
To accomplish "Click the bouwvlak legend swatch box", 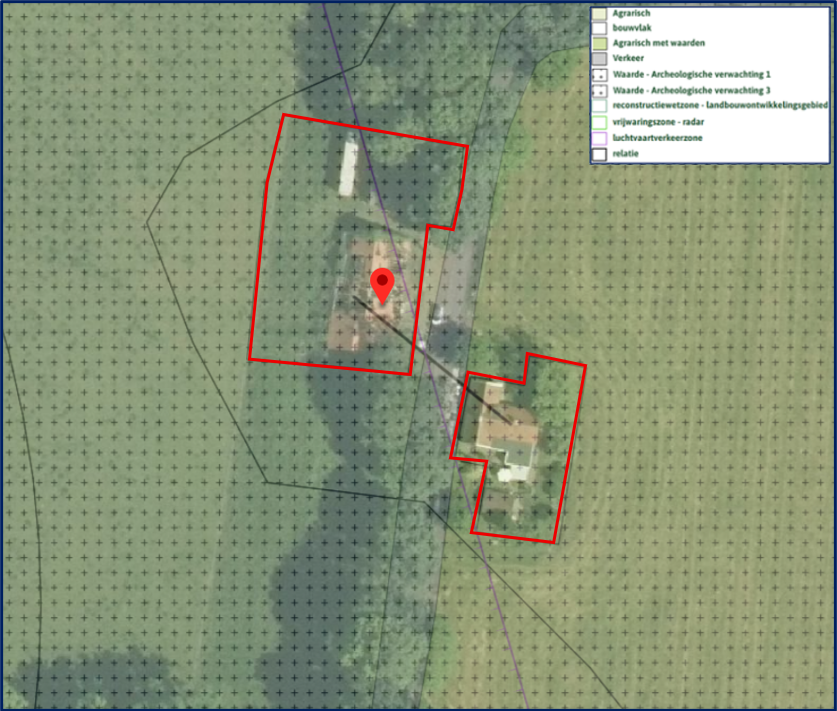I will pos(599,28).
